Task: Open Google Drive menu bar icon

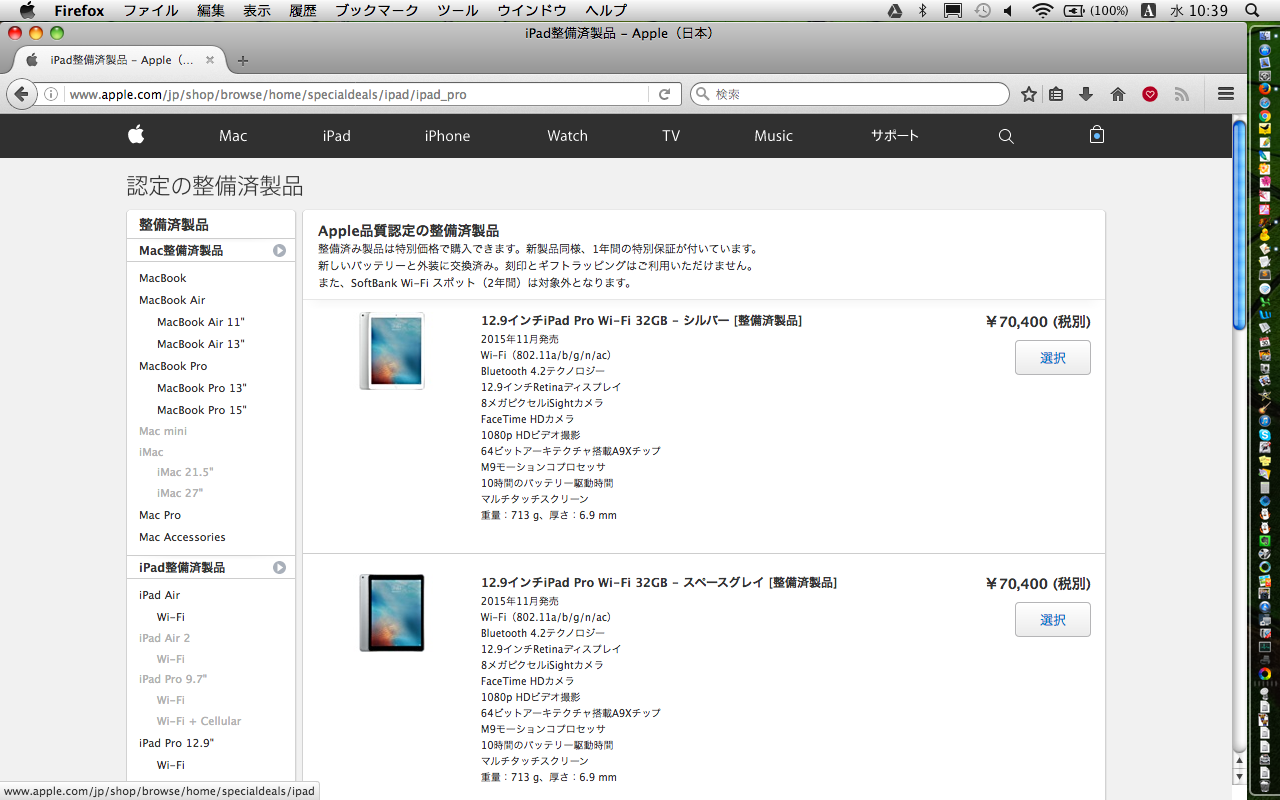Action: (x=896, y=10)
